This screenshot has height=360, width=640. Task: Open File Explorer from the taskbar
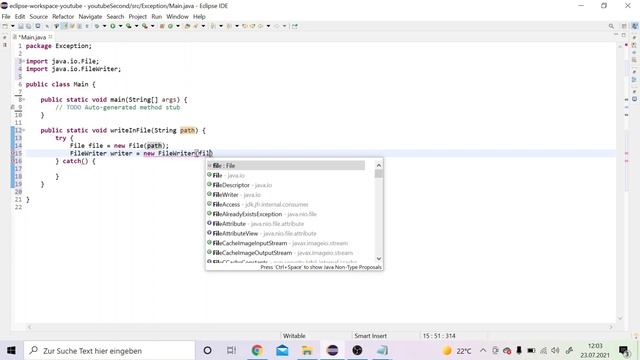[307, 351]
